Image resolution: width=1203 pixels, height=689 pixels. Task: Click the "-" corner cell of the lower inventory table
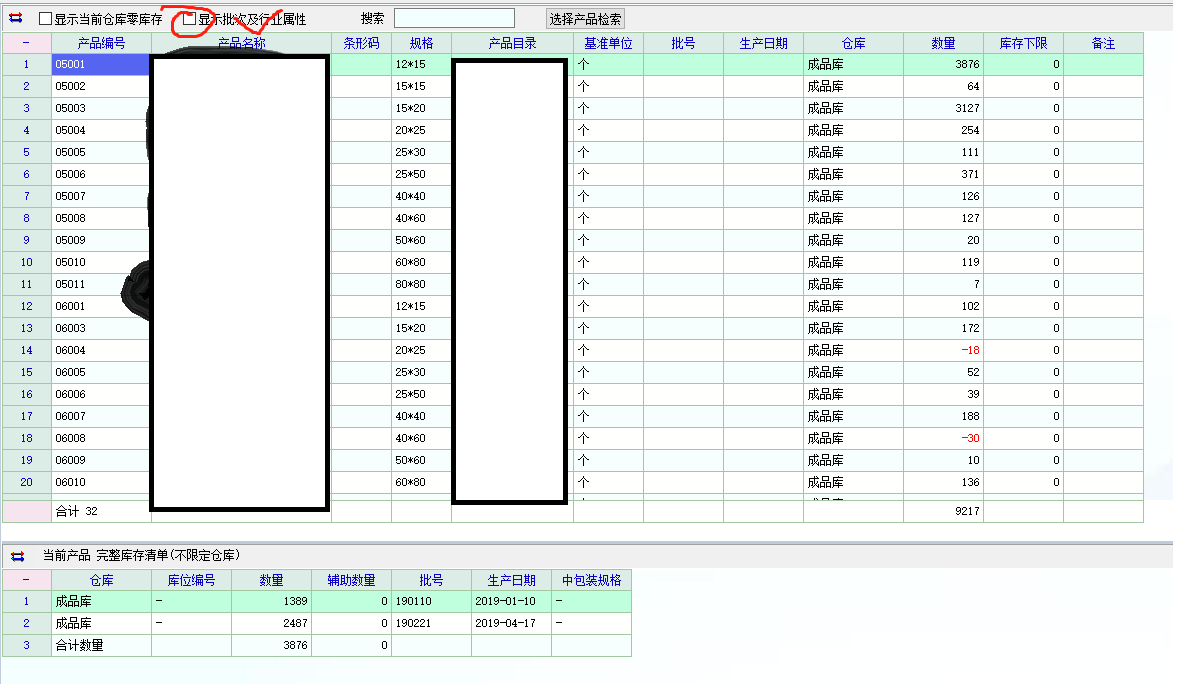[x=26, y=580]
